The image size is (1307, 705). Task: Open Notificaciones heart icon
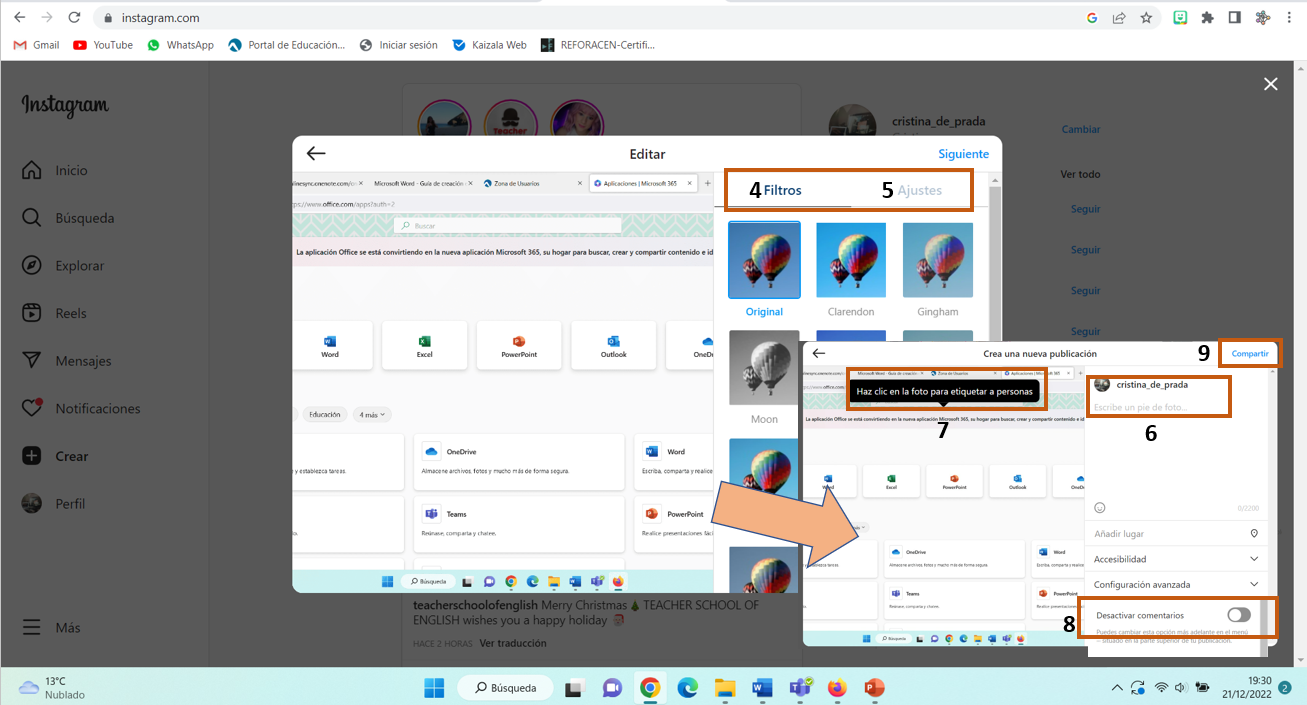coord(32,408)
